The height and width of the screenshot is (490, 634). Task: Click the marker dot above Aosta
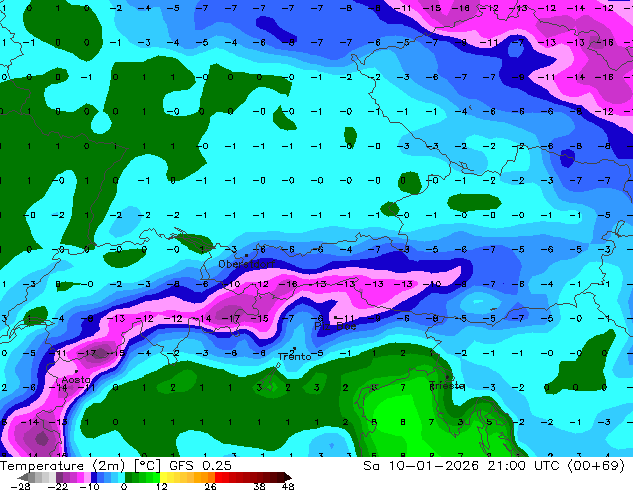[x=76, y=371]
